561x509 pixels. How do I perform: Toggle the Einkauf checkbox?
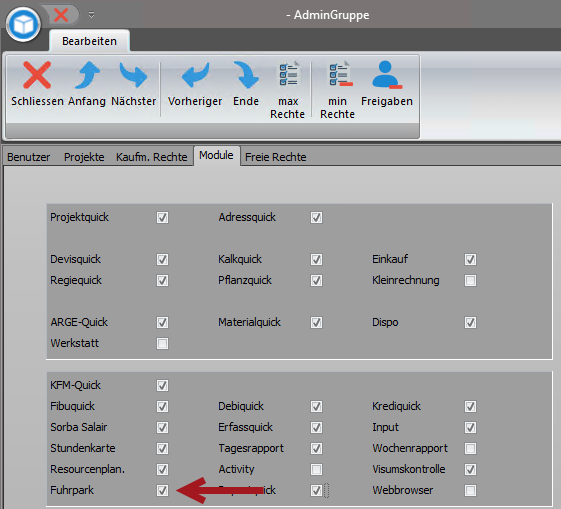point(470,259)
